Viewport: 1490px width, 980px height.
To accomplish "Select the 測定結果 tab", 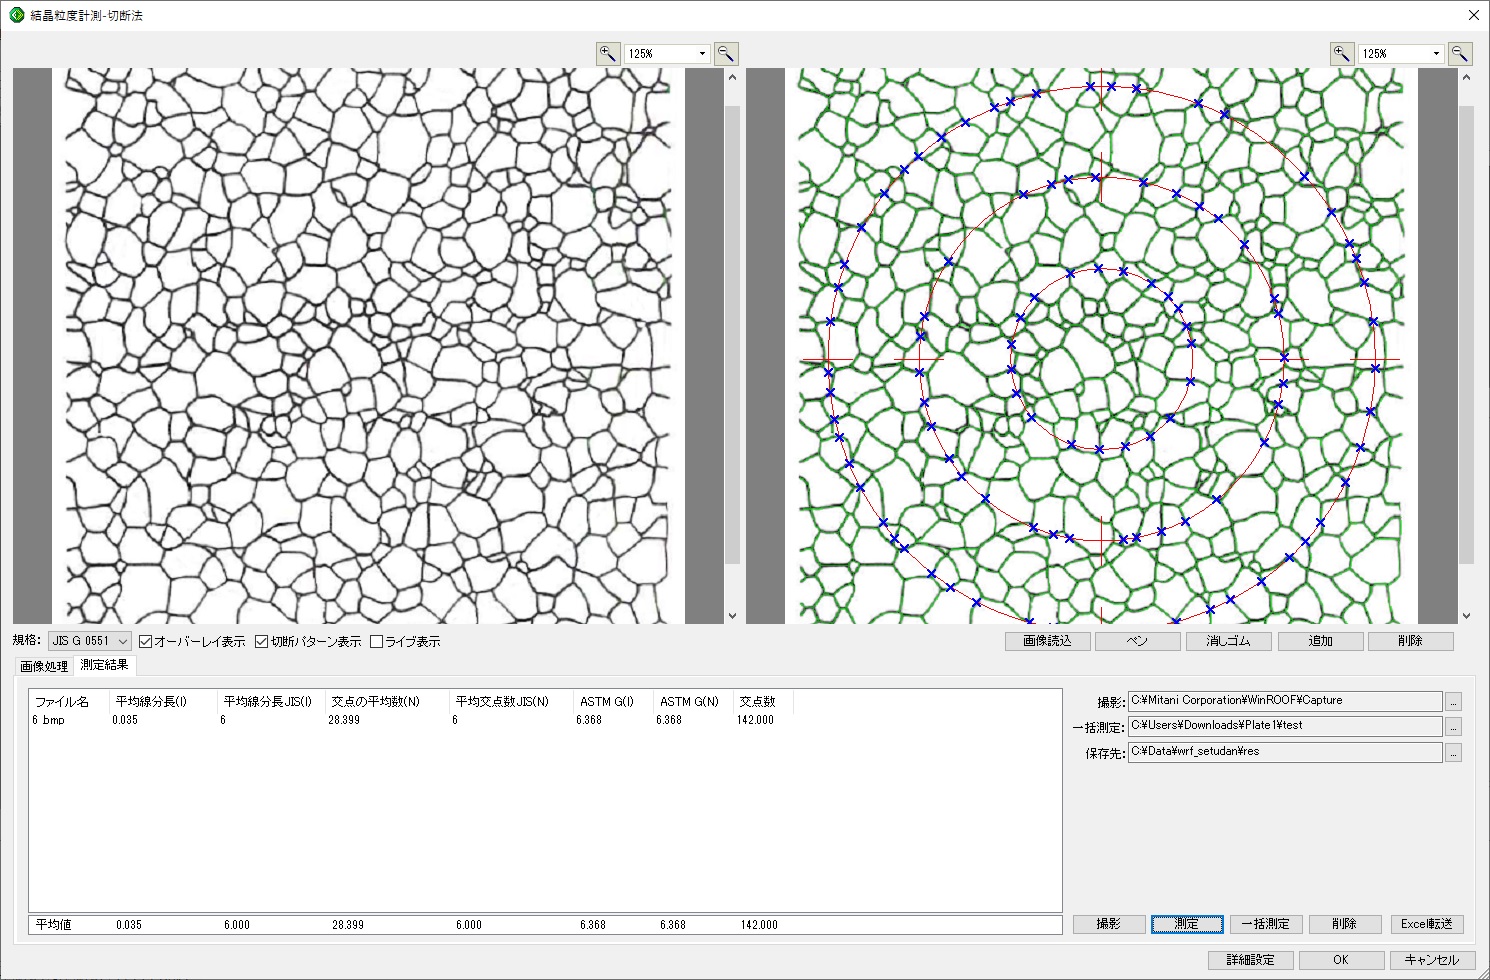I will (104, 665).
